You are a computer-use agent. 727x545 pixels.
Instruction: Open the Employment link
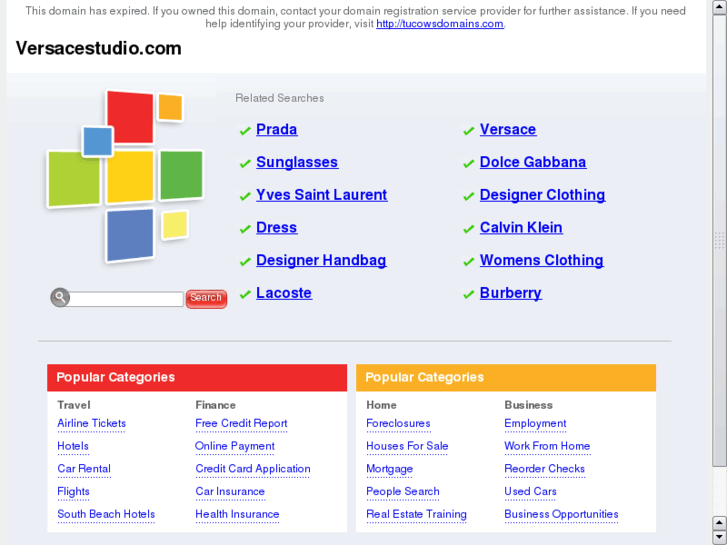coord(535,423)
